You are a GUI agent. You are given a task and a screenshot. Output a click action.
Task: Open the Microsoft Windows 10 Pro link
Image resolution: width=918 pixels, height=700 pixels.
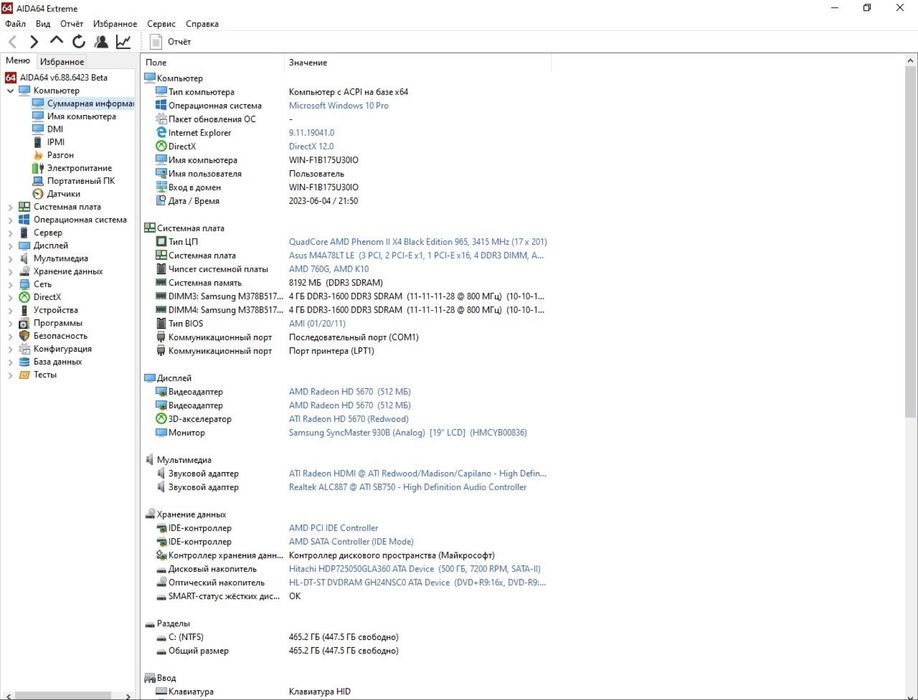click(x=338, y=105)
